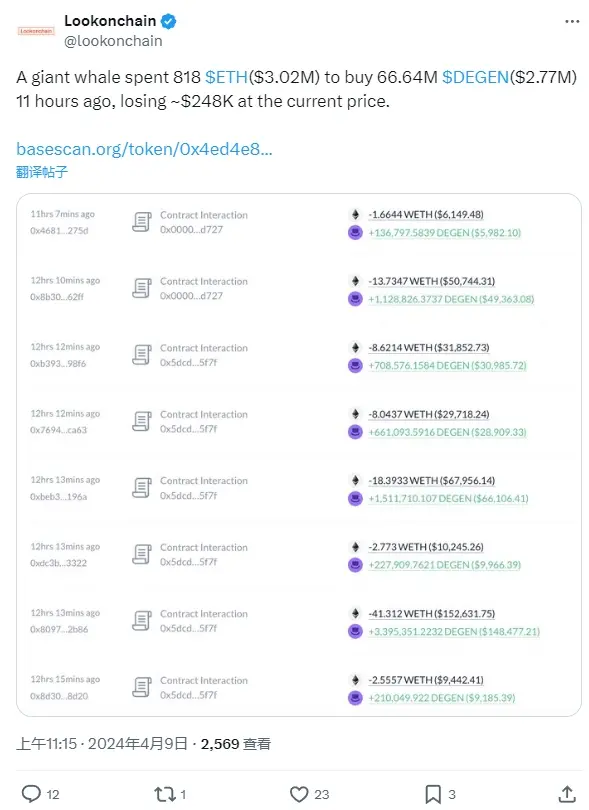Screen dimensions: 589x810
Task: Click the contract document icon in first row
Action: coord(142,222)
